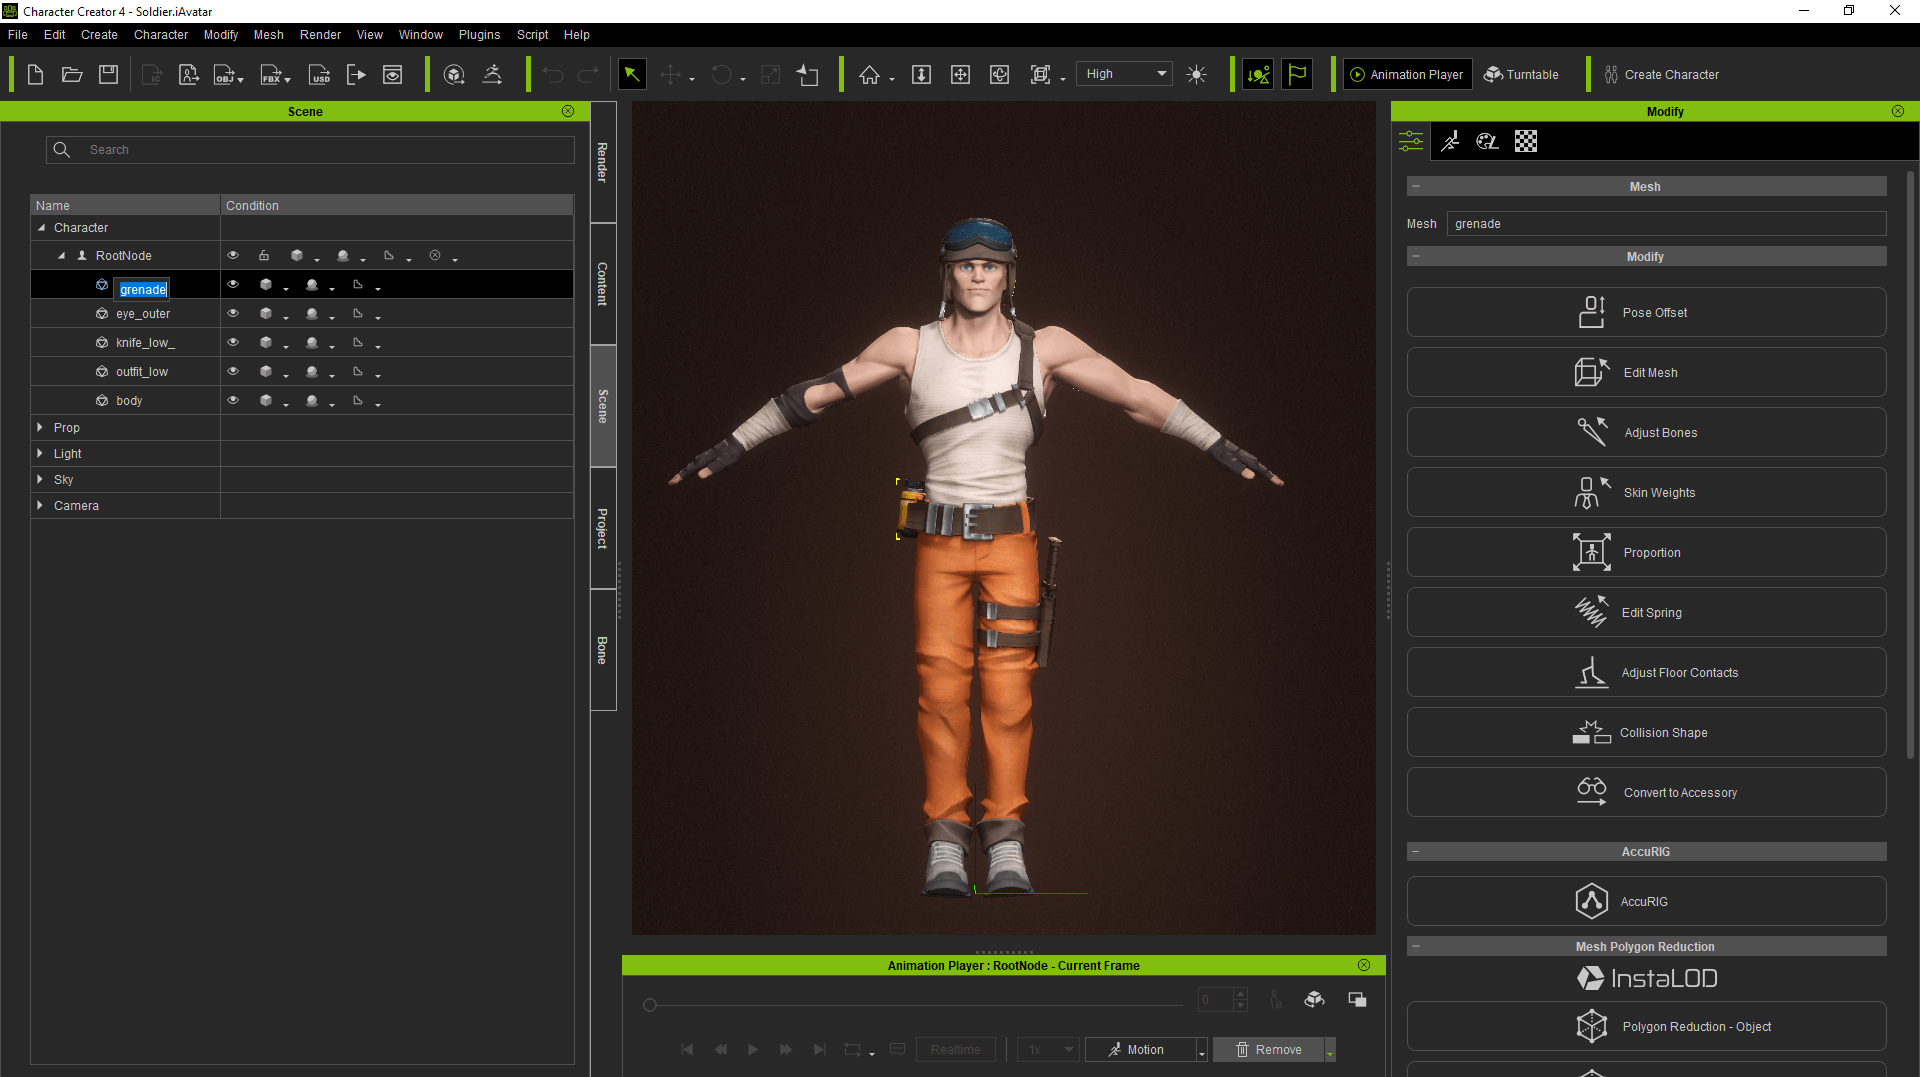Toggle visibility of body mesh
This screenshot has height=1077, width=1920.
233,401
